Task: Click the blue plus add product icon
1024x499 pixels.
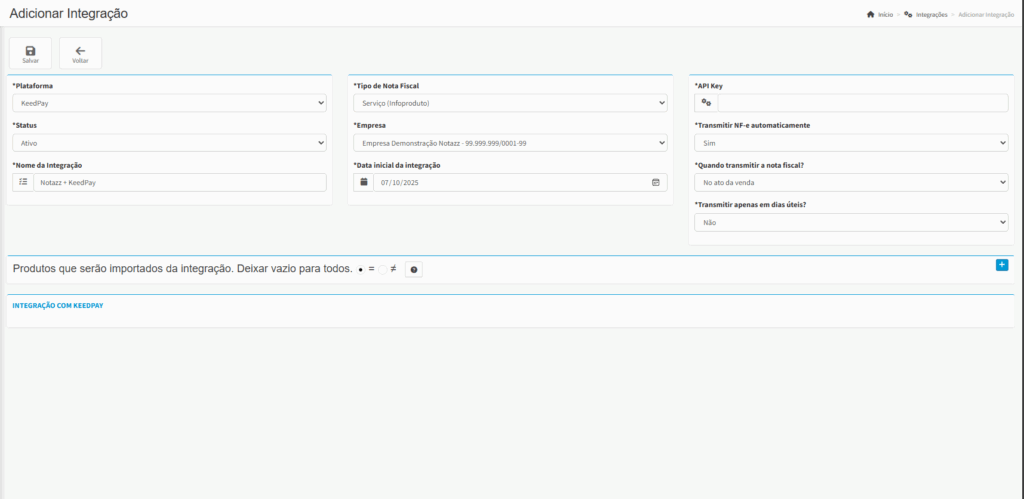Action: click(x=1002, y=265)
